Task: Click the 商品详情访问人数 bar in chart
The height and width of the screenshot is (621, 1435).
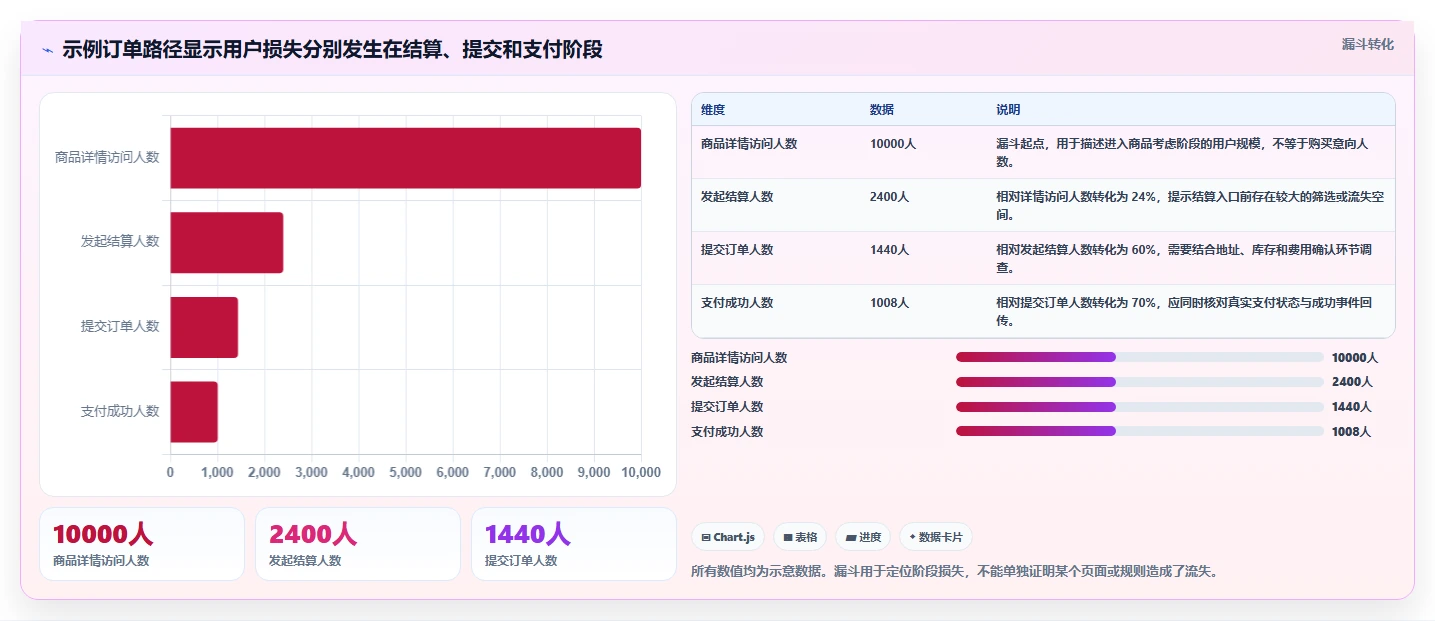Action: (x=405, y=158)
